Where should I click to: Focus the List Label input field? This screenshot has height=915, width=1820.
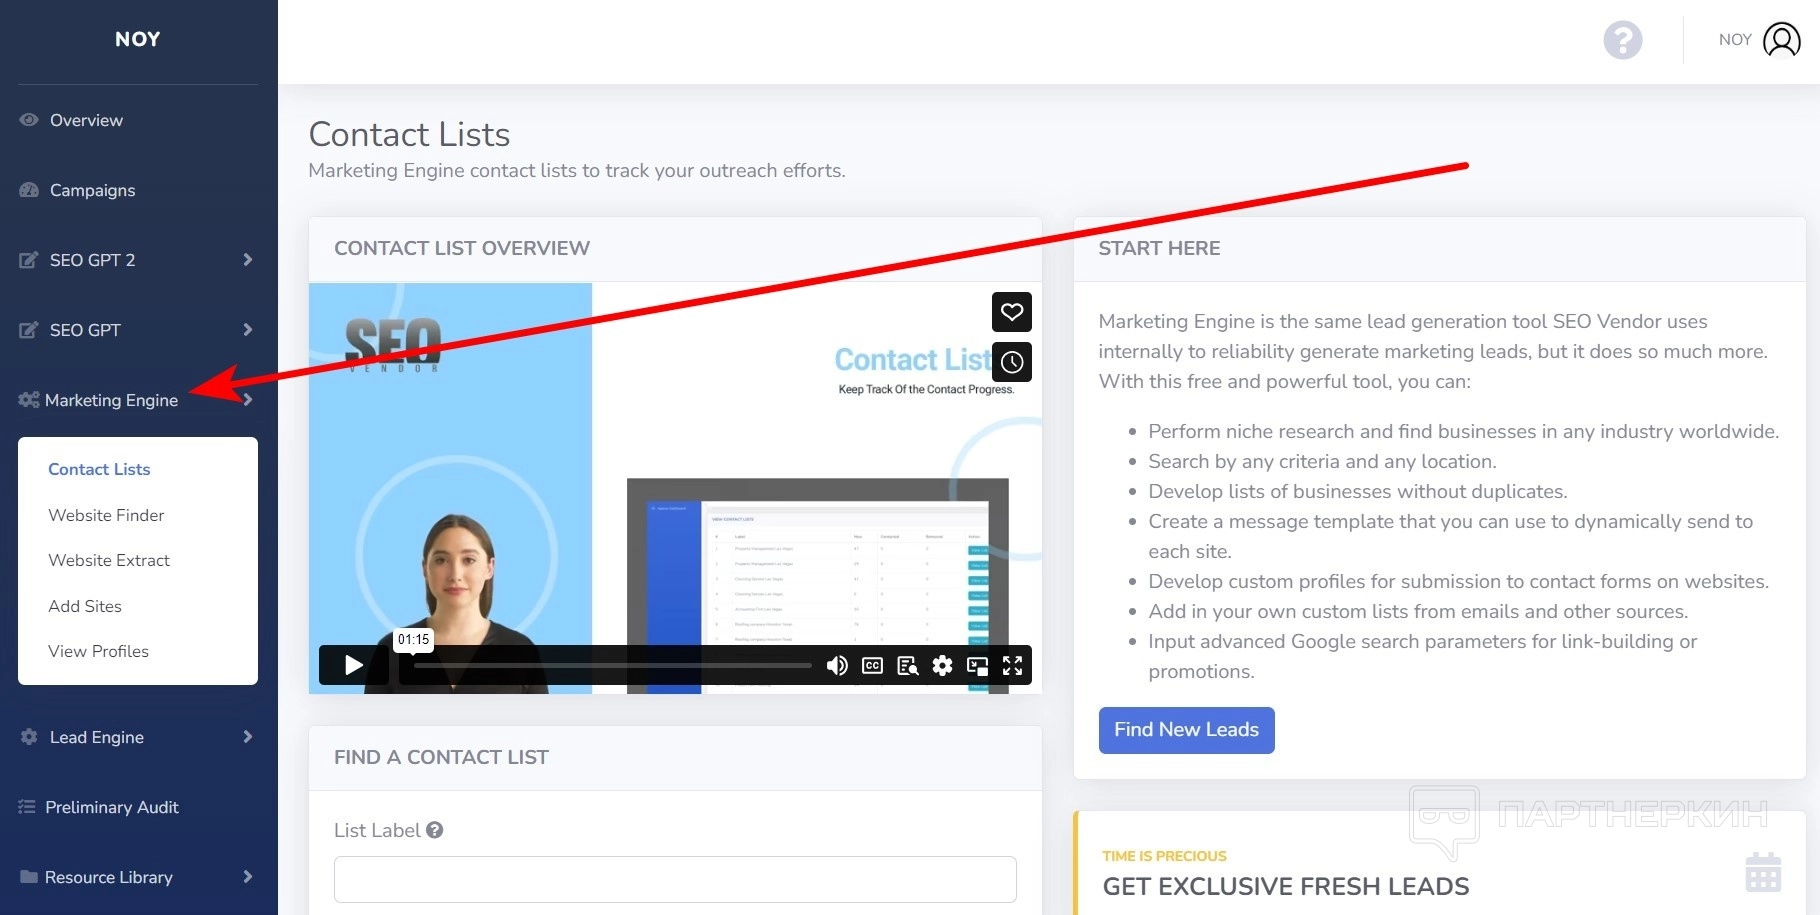click(x=675, y=879)
